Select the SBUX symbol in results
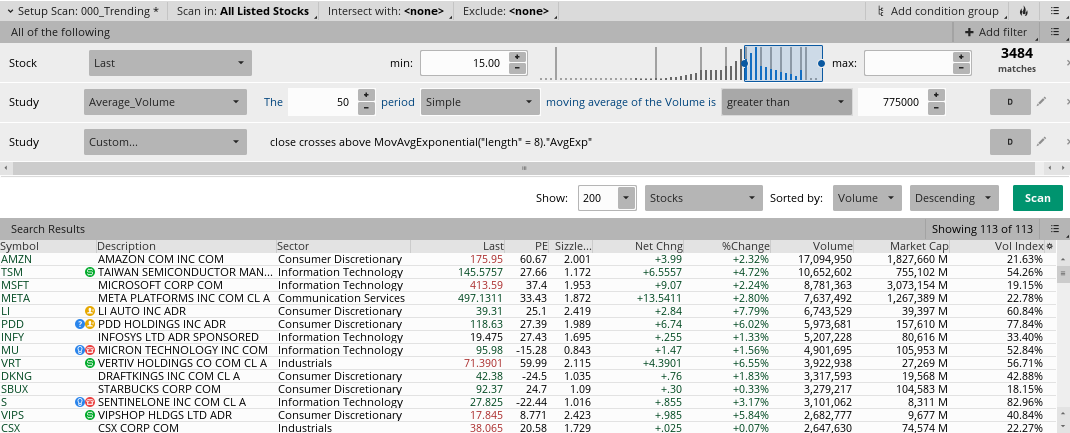This screenshot has width=1070, height=433. point(16,389)
